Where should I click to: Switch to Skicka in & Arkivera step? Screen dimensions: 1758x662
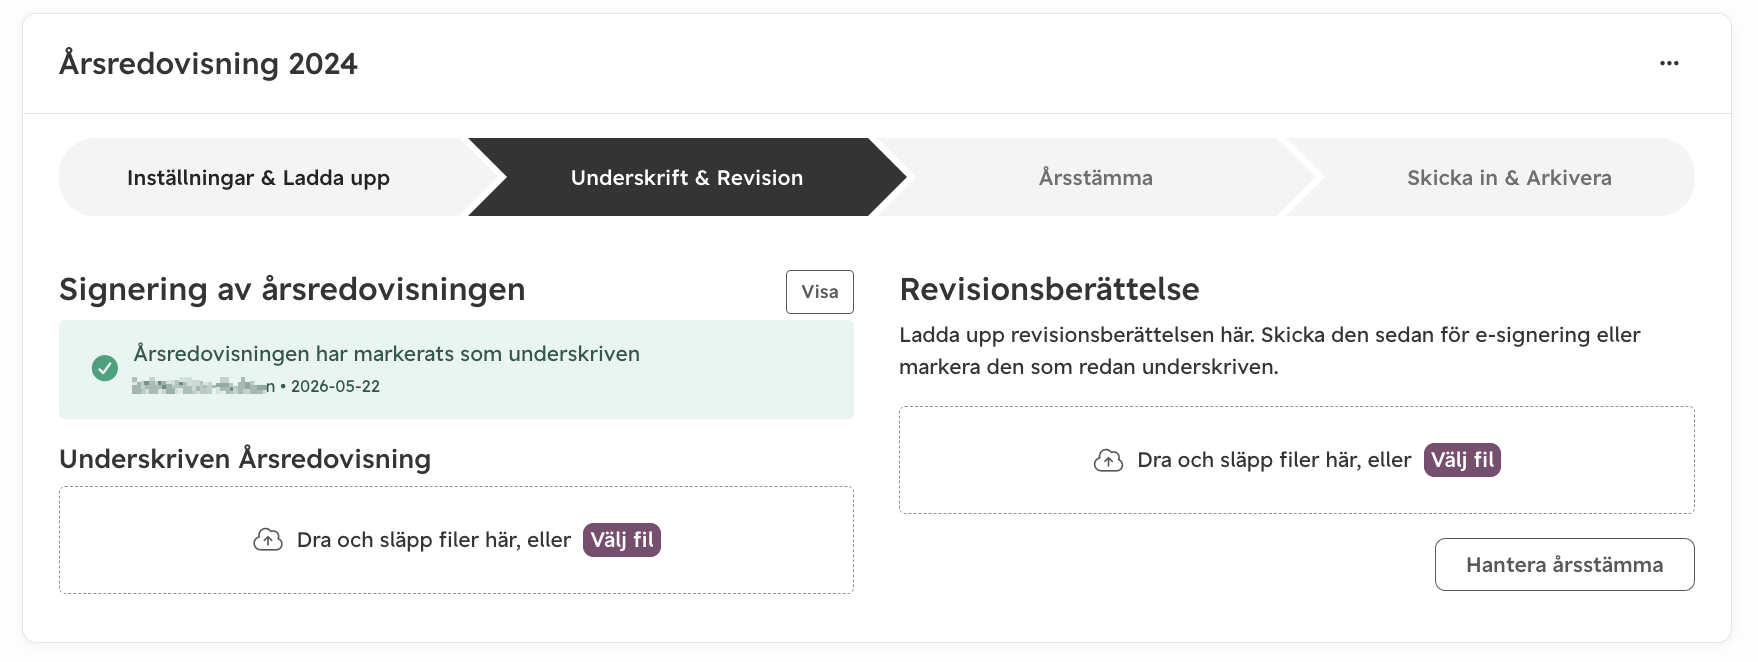pos(1509,177)
